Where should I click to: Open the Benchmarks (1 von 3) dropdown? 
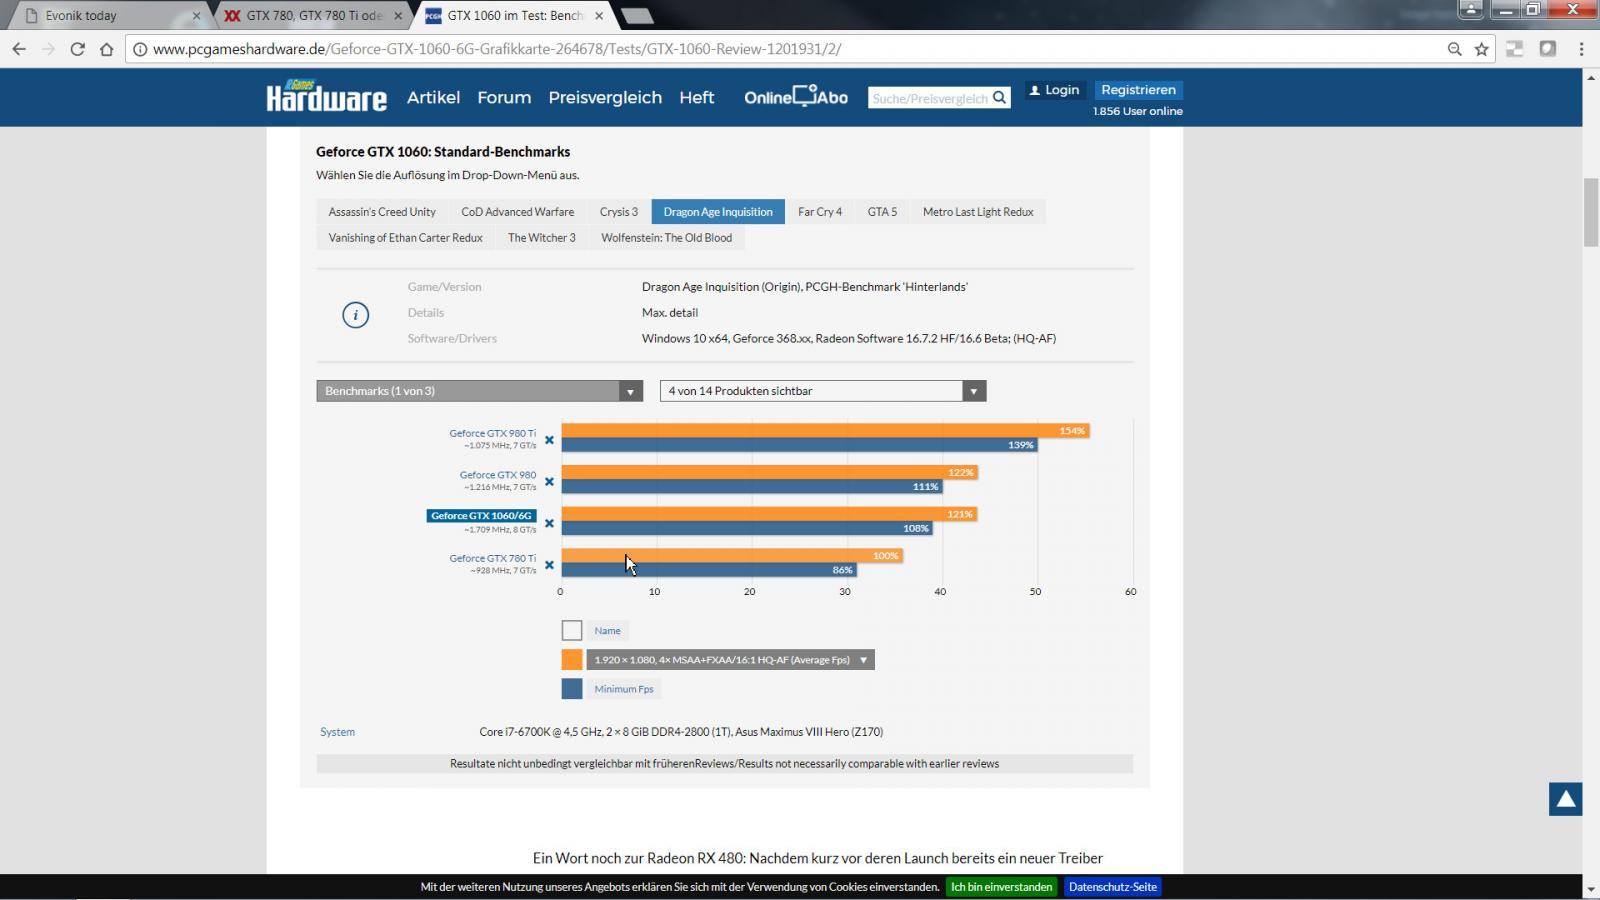tap(479, 391)
